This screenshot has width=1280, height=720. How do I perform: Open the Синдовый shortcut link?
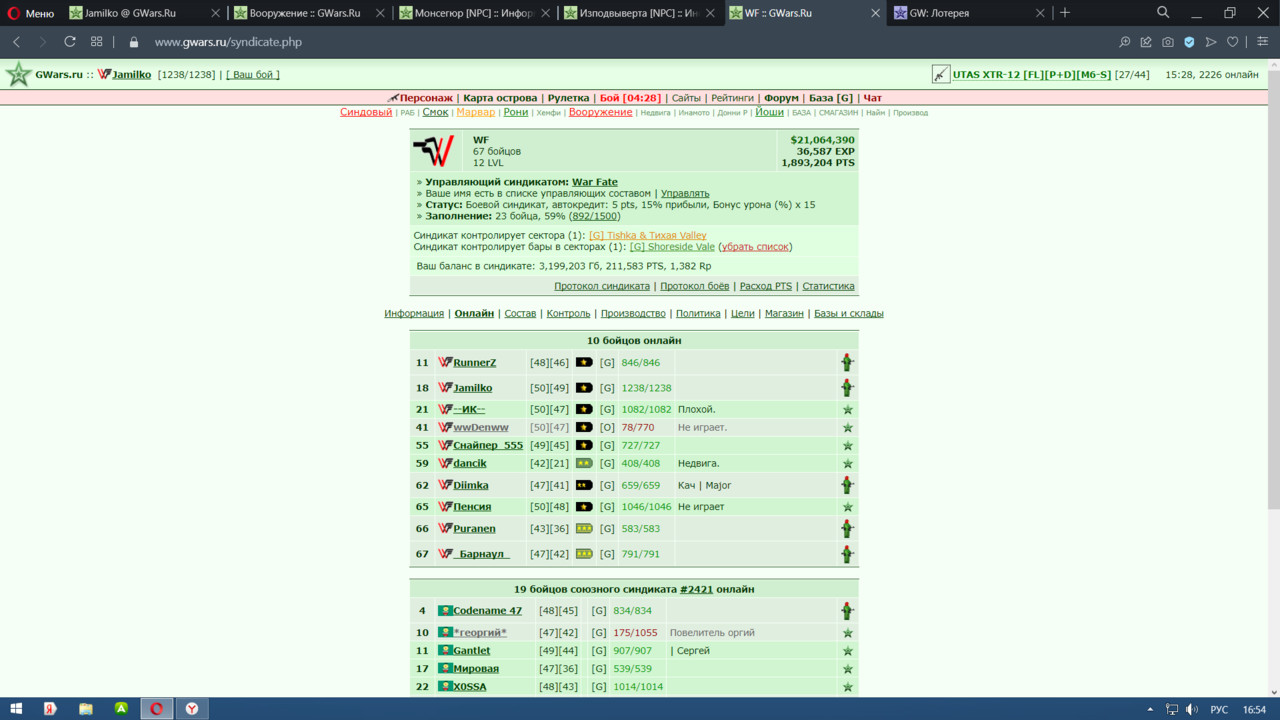tap(366, 112)
